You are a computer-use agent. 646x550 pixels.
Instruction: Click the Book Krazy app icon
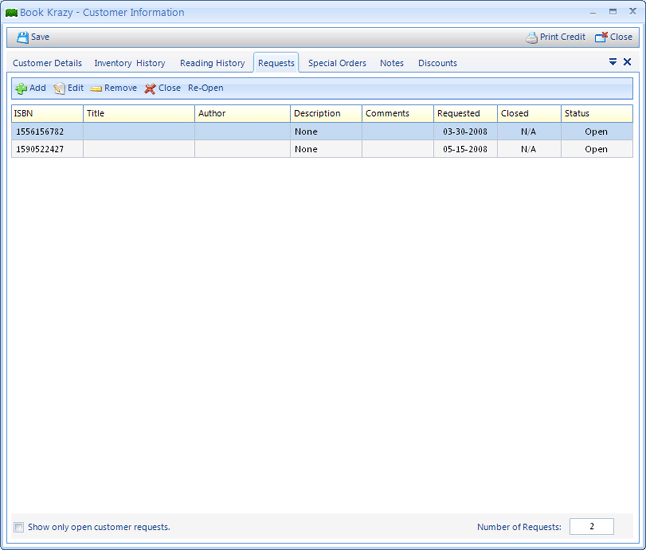pyautogui.click(x=11, y=13)
